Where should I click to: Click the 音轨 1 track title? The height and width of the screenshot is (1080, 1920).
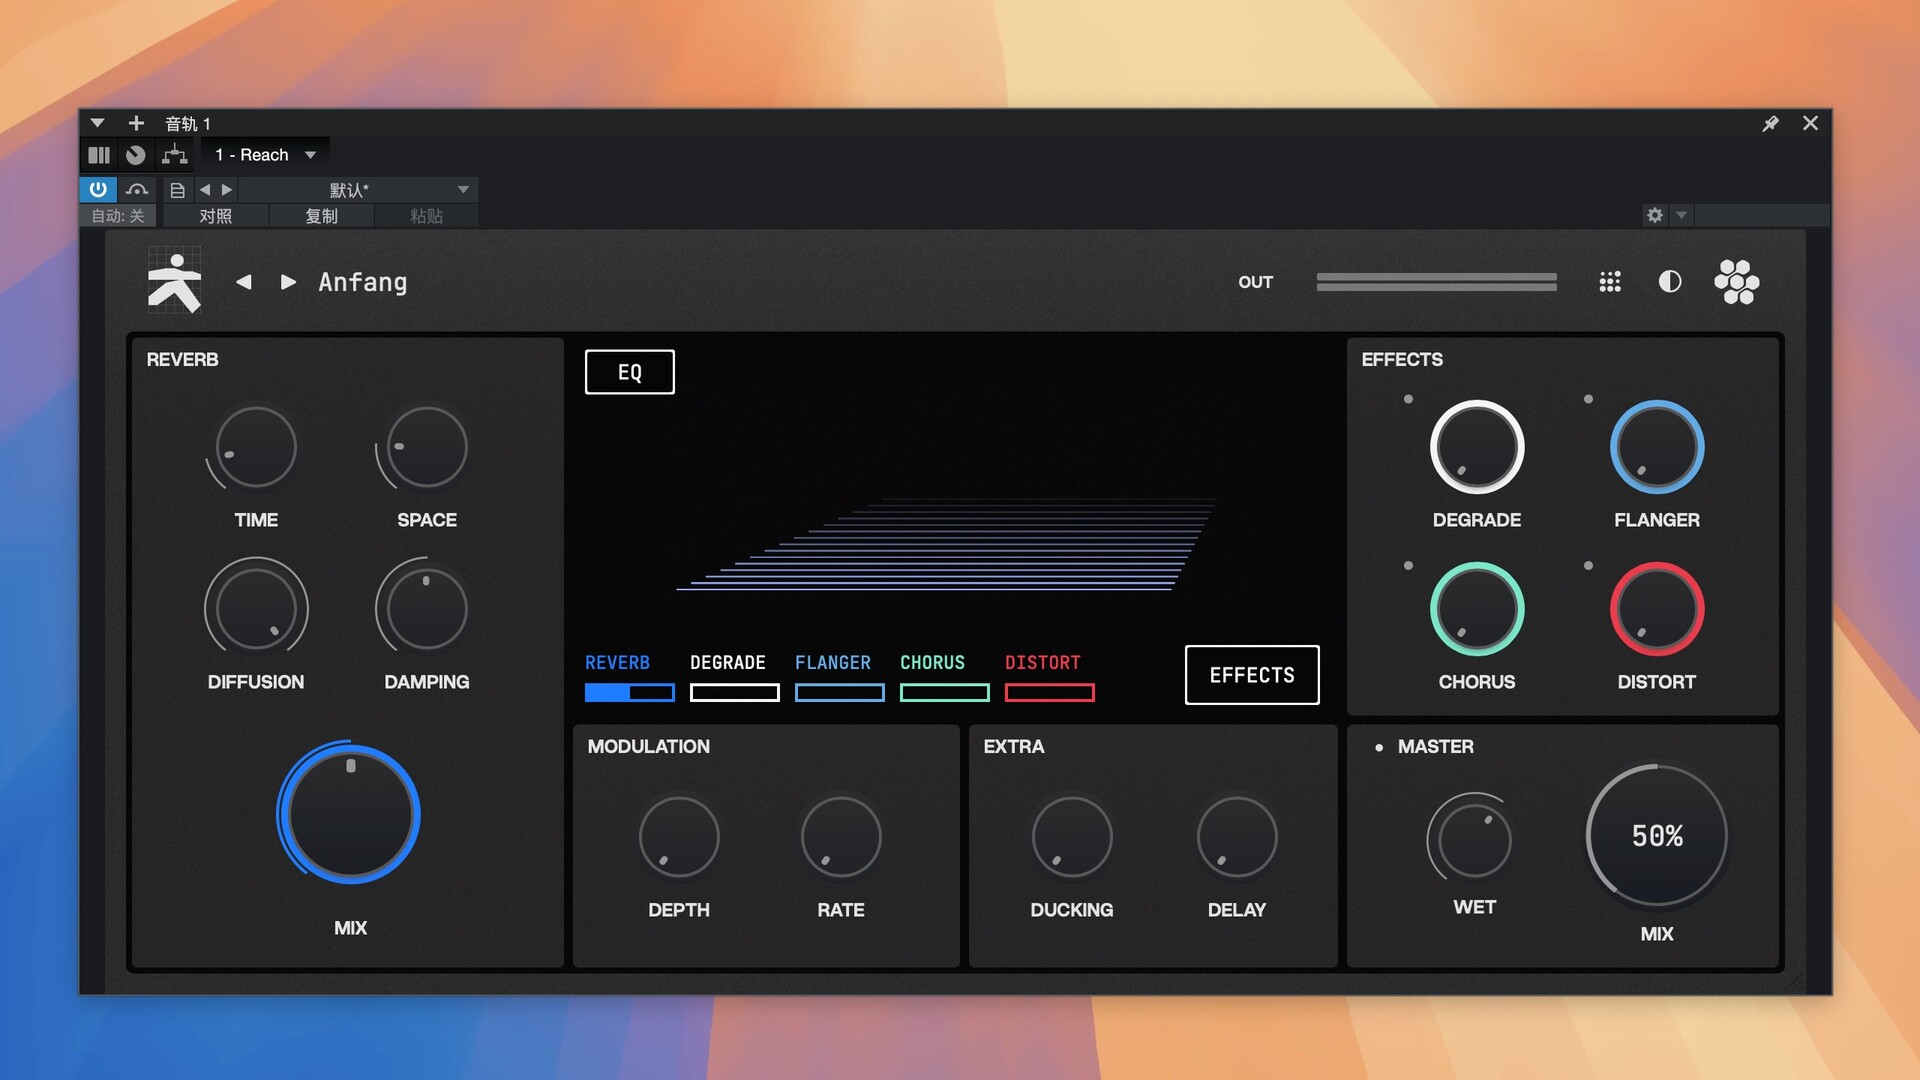[188, 123]
